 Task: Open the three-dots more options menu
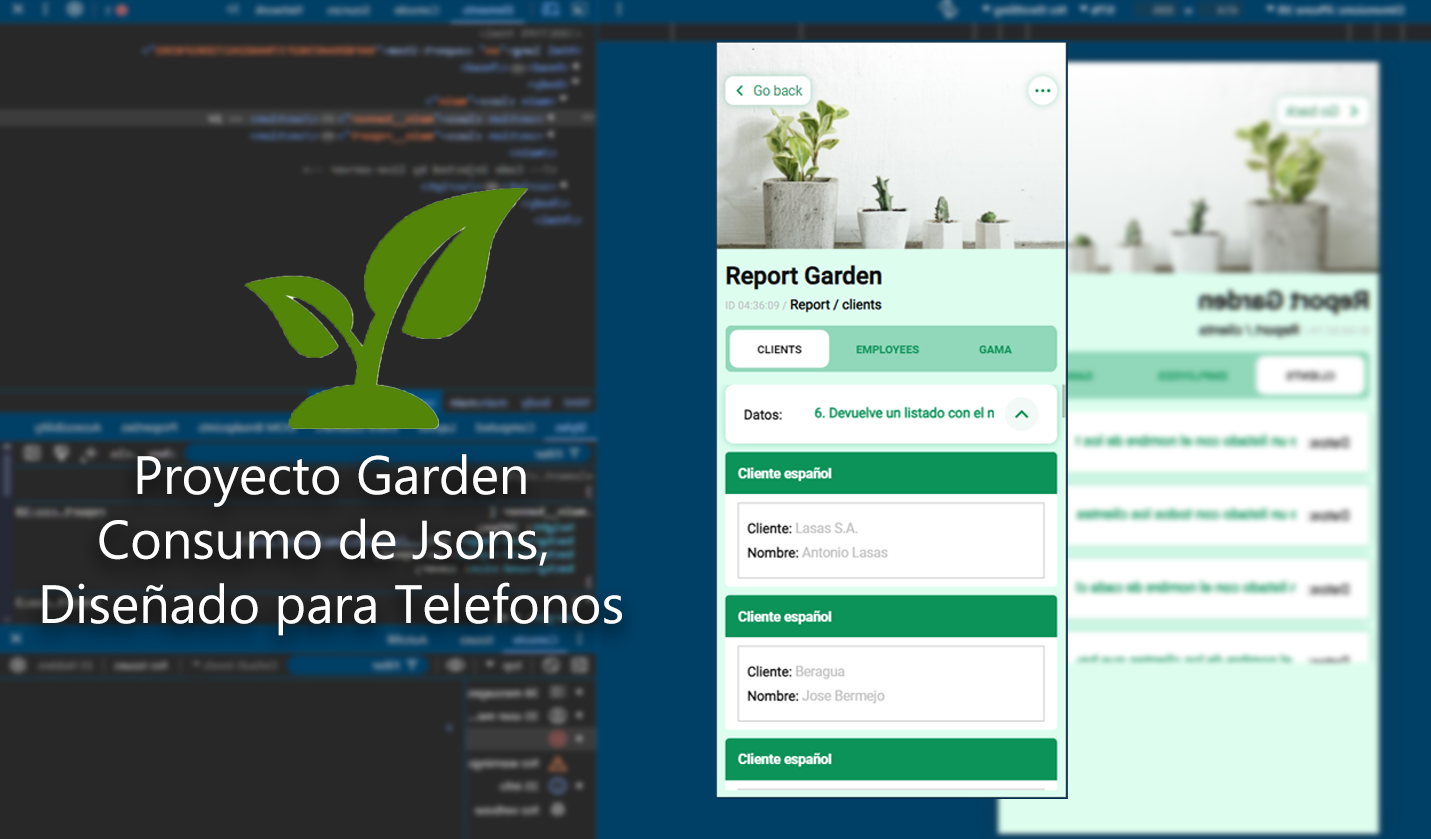1042,91
